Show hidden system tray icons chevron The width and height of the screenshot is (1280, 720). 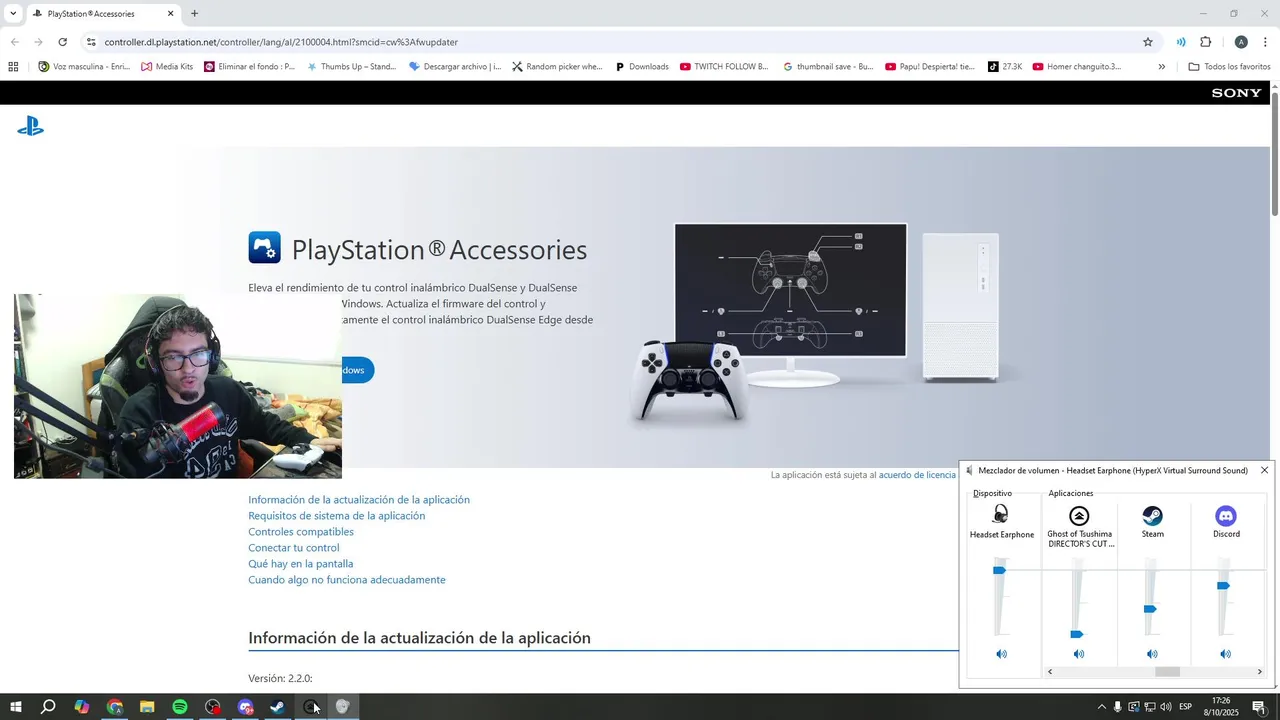coord(1102,707)
